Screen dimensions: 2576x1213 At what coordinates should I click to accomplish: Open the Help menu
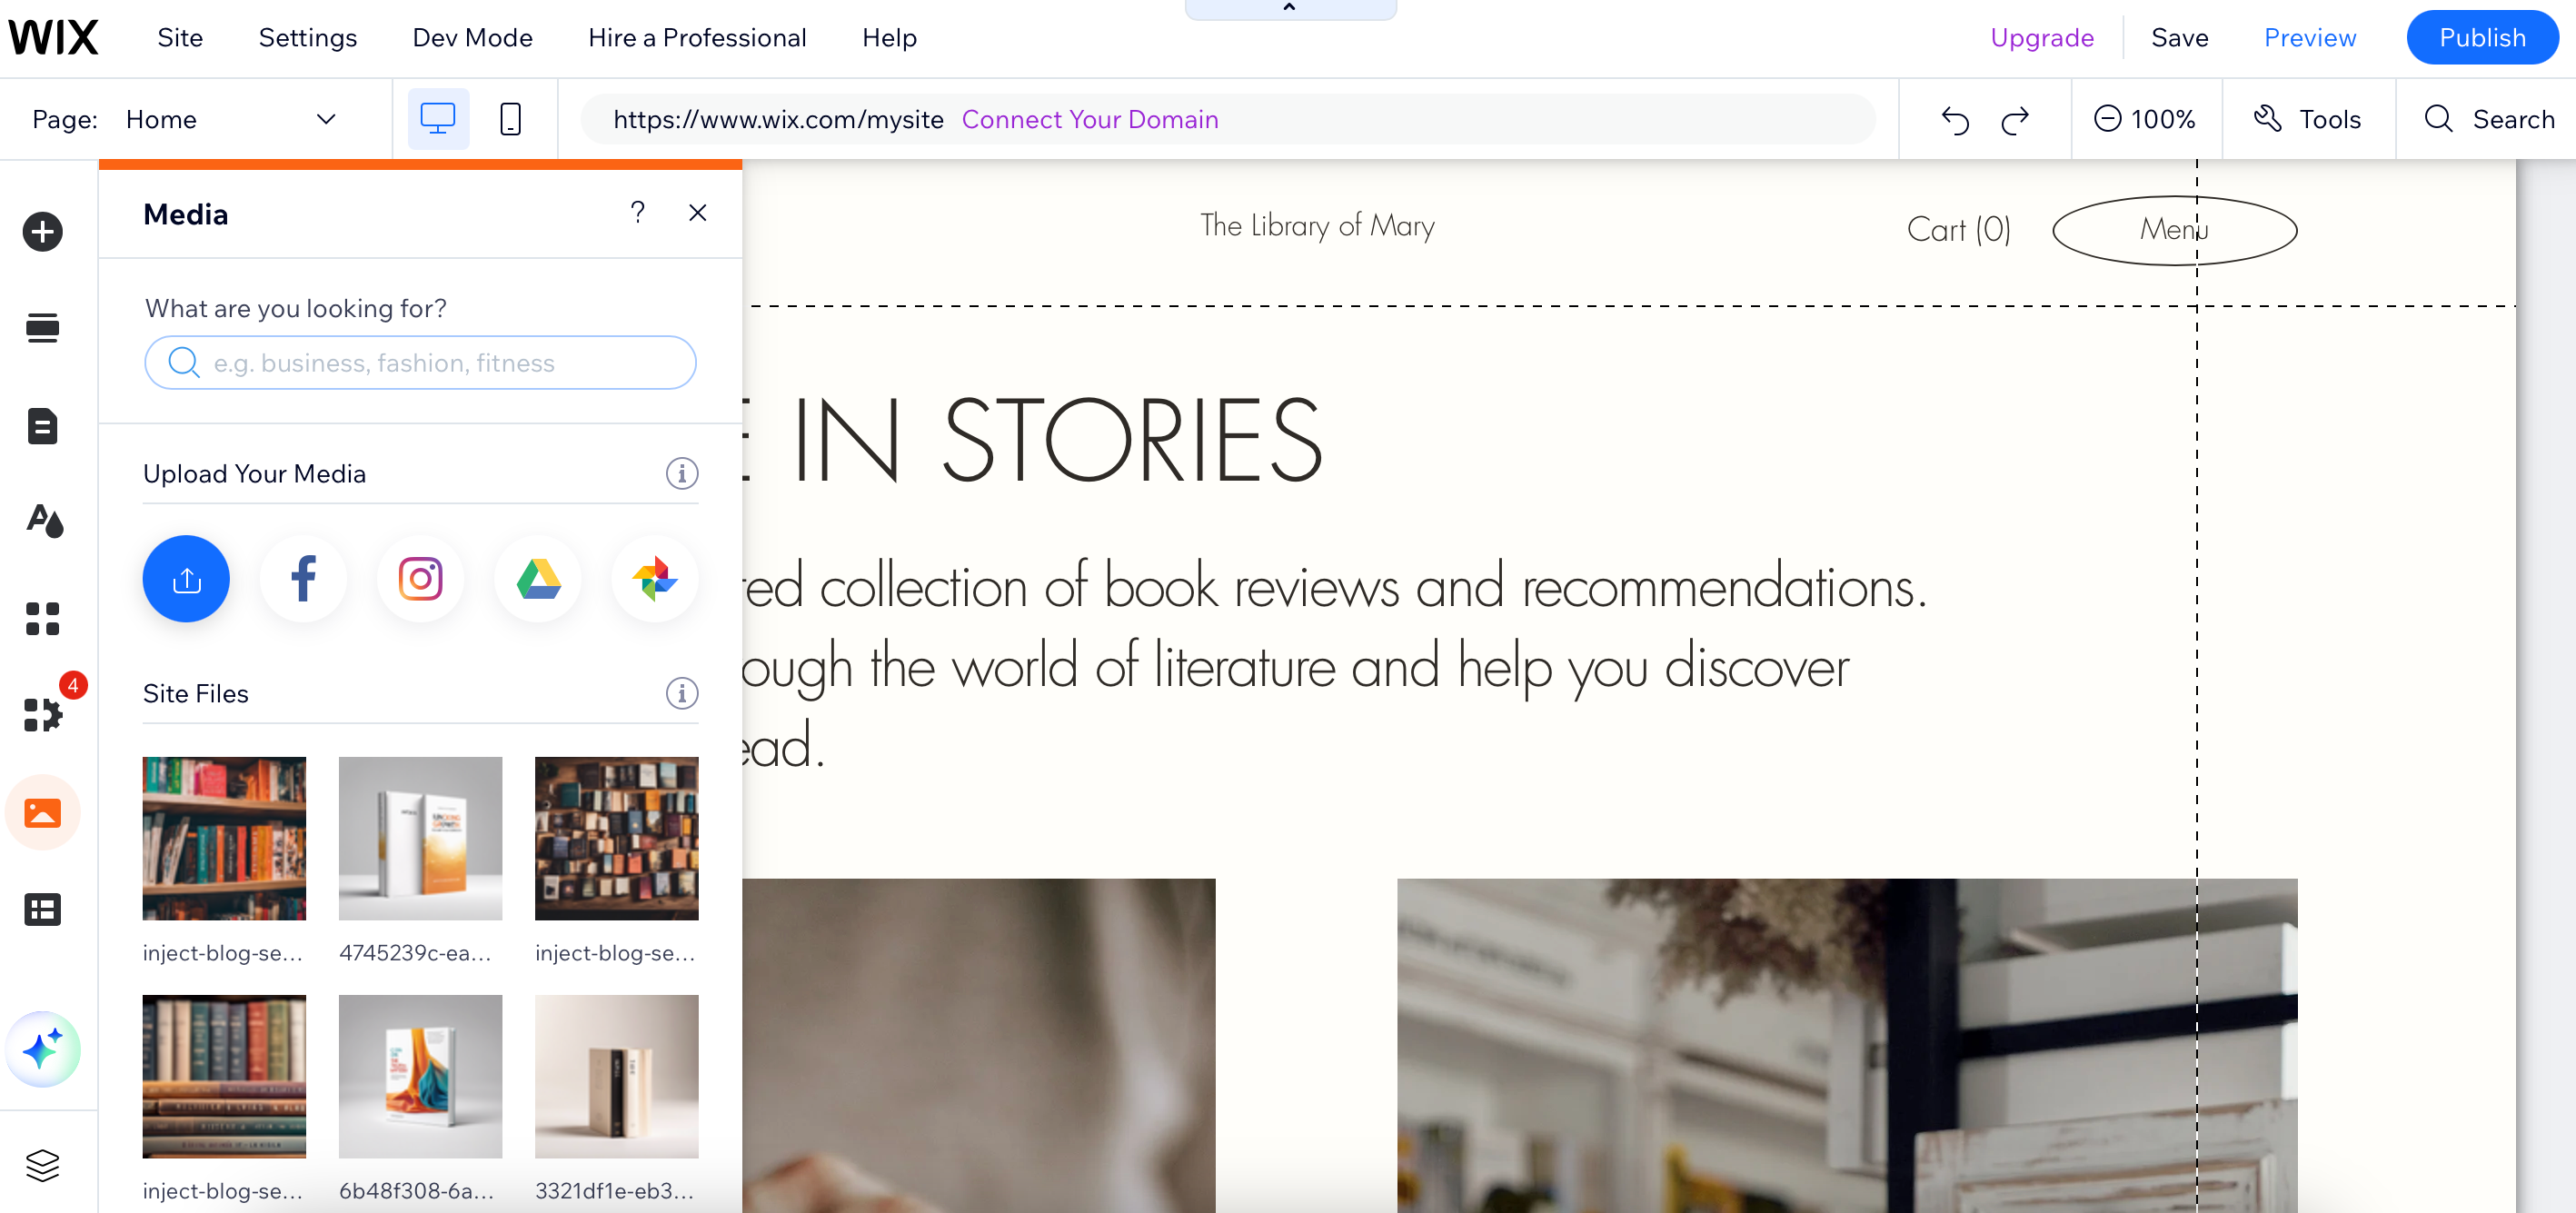(889, 38)
